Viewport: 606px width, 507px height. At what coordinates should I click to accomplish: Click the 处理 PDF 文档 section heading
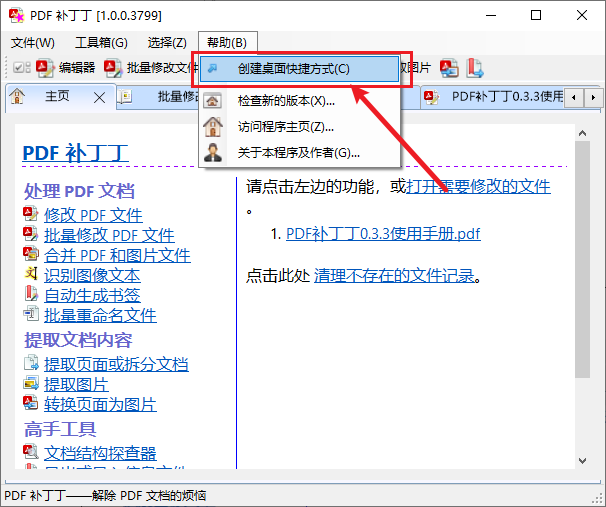click(79, 191)
